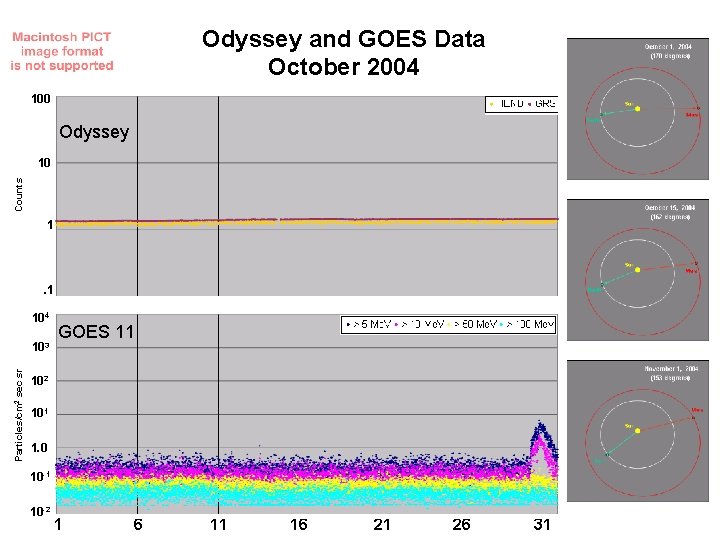
Task: Open the October 1, 2004 orbit diagram thumbnail
Action: [x=638, y=109]
